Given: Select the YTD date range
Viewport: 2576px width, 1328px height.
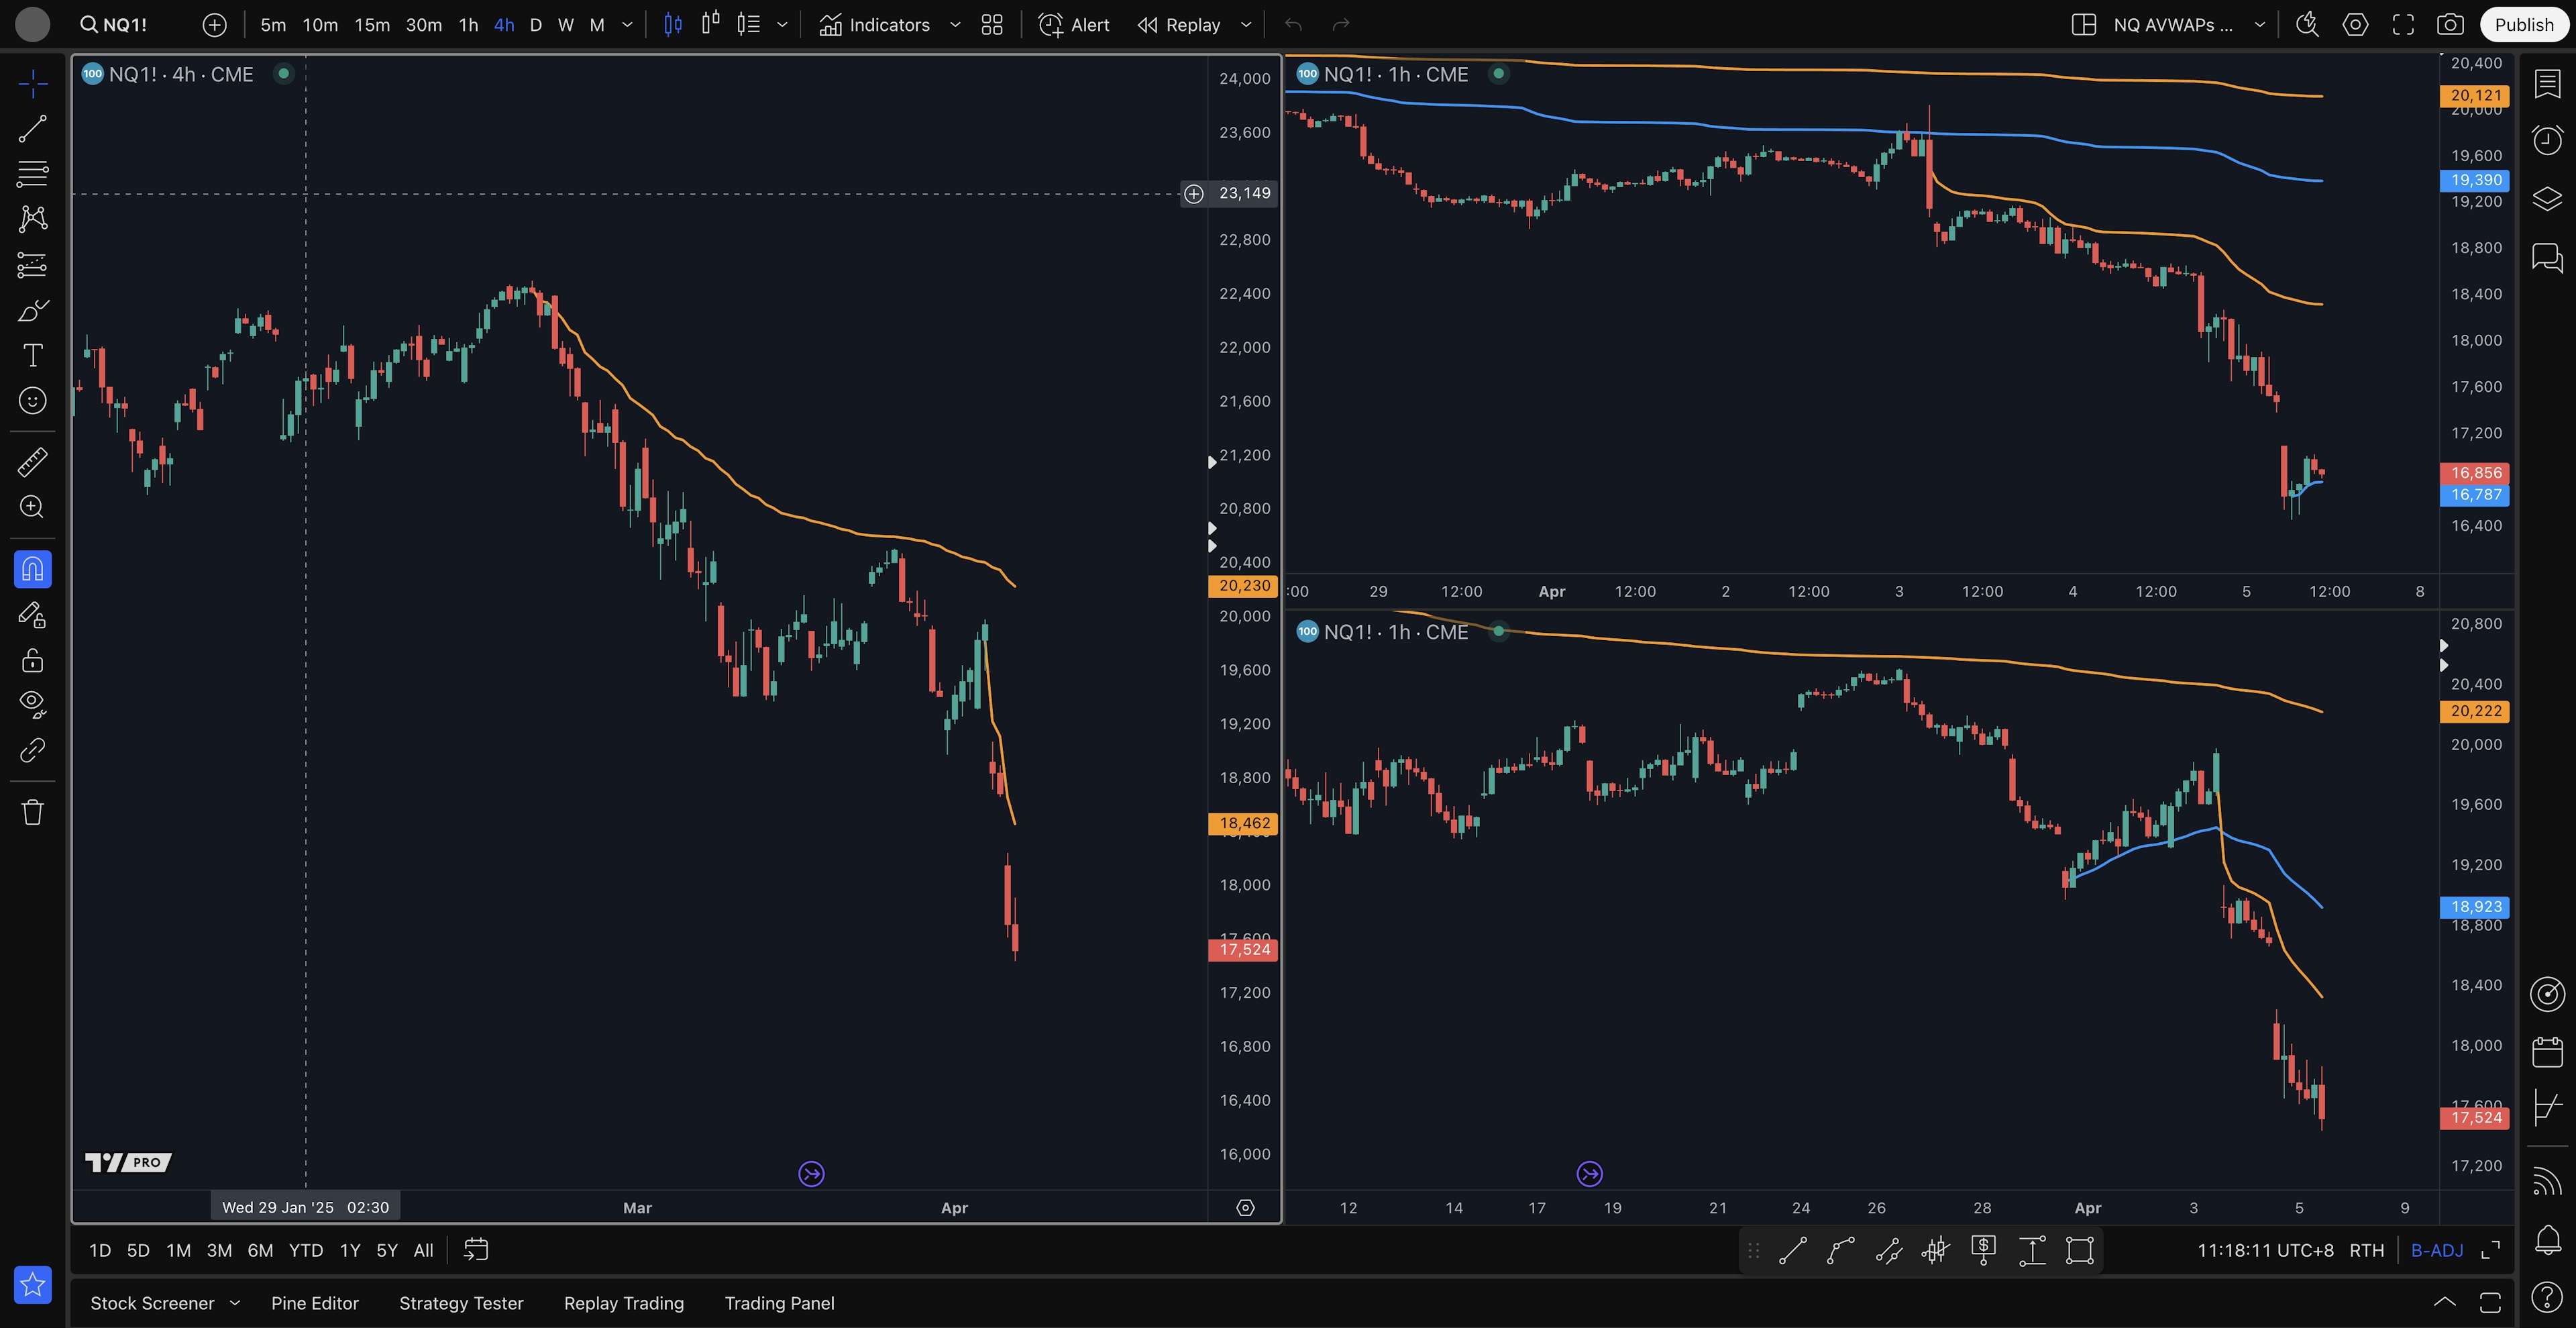Looking at the screenshot, I should tap(305, 1250).
